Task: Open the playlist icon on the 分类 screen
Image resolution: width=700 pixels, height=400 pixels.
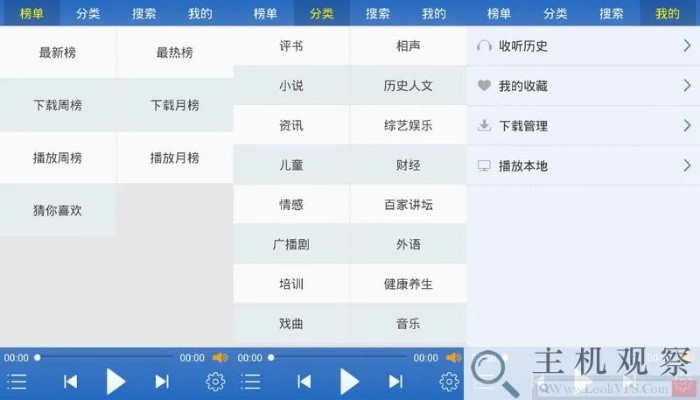Action: [250, 382]
